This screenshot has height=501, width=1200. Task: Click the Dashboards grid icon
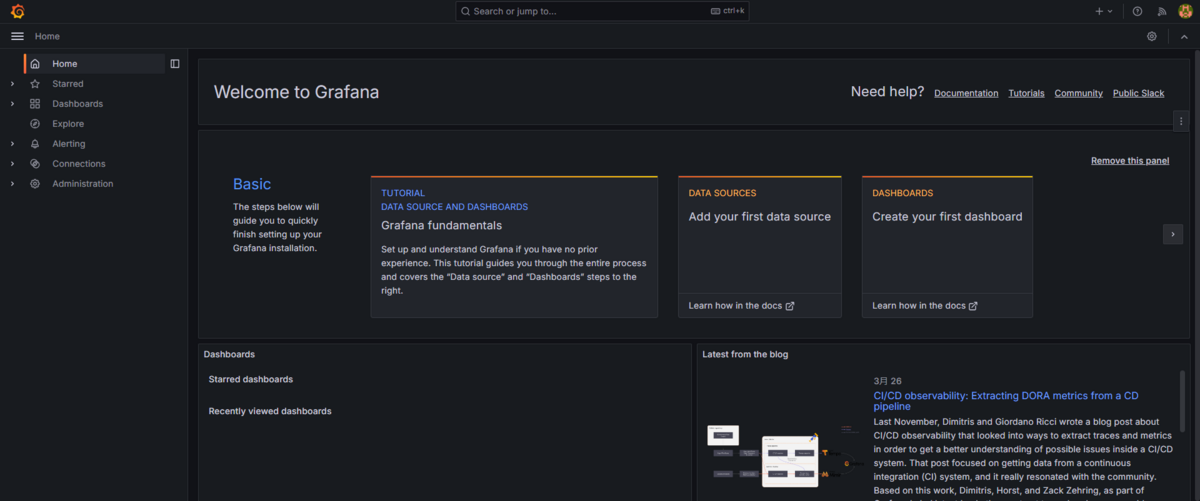[35, 104]
